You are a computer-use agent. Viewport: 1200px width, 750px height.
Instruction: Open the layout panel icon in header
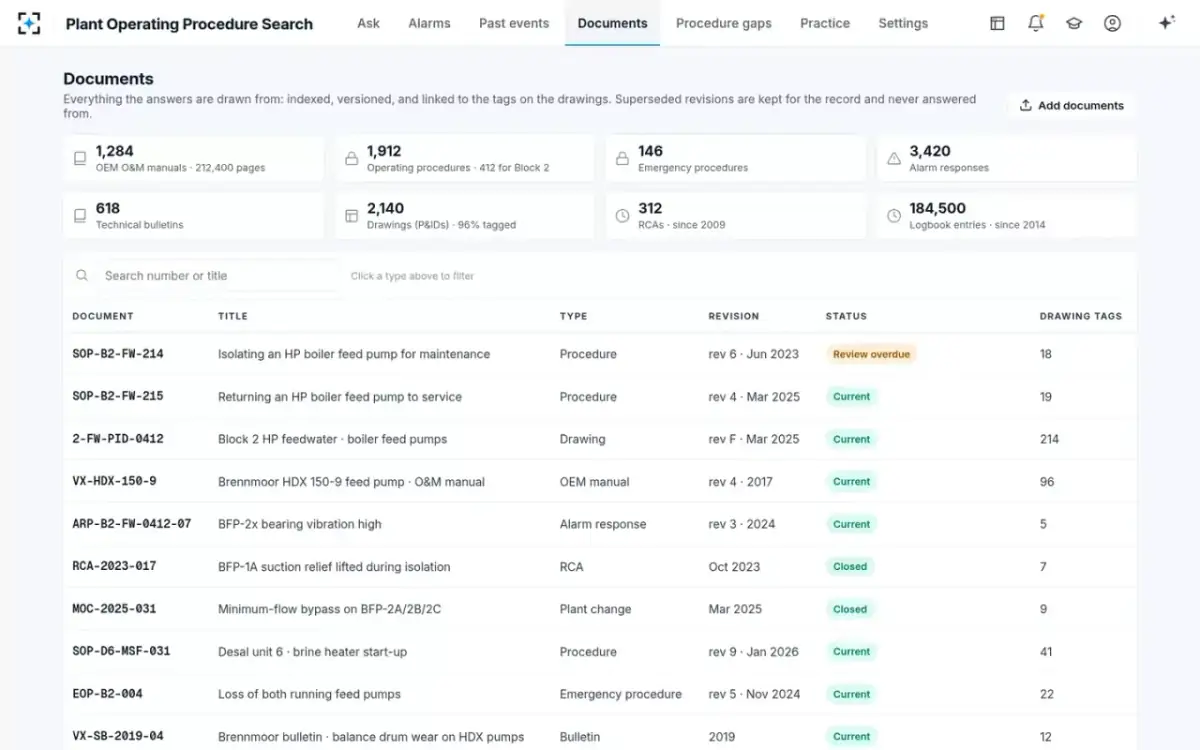point(997,23)
